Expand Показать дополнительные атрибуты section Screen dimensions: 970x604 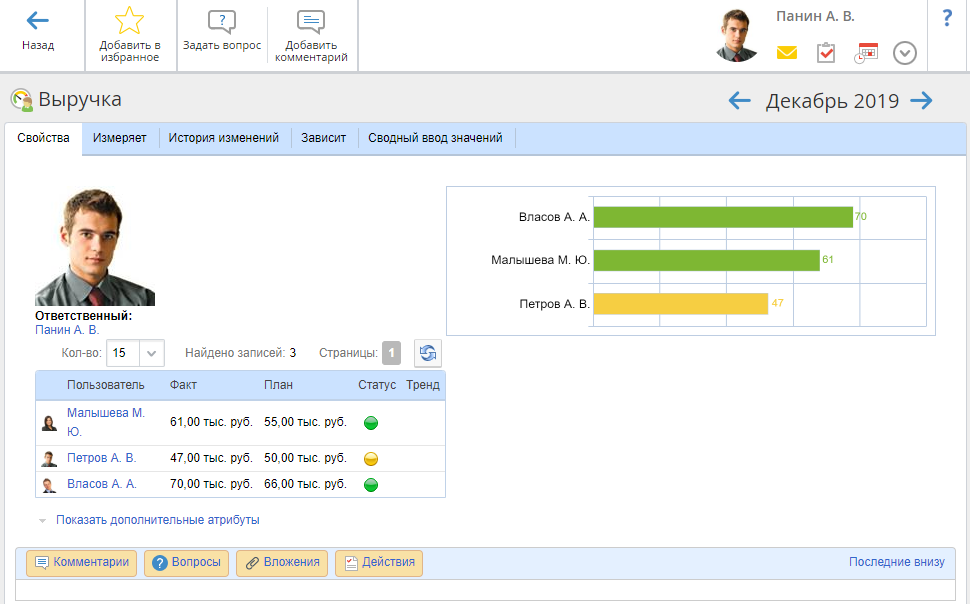click(x=157, y=520)
